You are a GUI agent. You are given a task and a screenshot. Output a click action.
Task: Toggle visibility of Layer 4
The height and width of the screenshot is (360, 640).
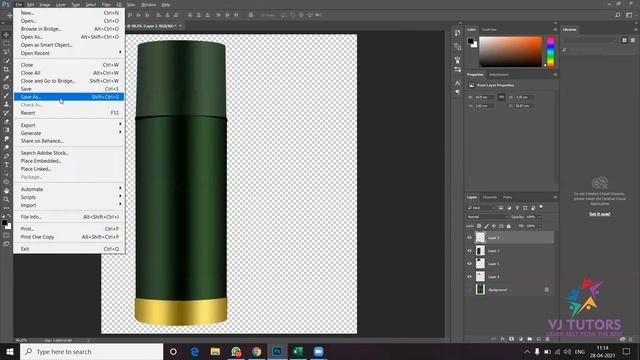point(469,277)
